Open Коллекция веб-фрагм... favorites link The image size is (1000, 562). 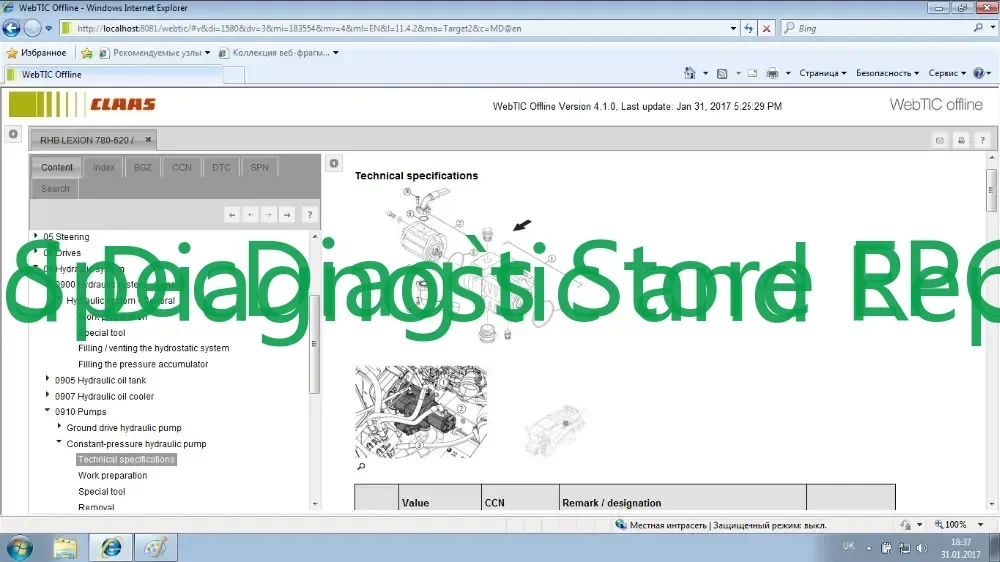coord(279,53)
